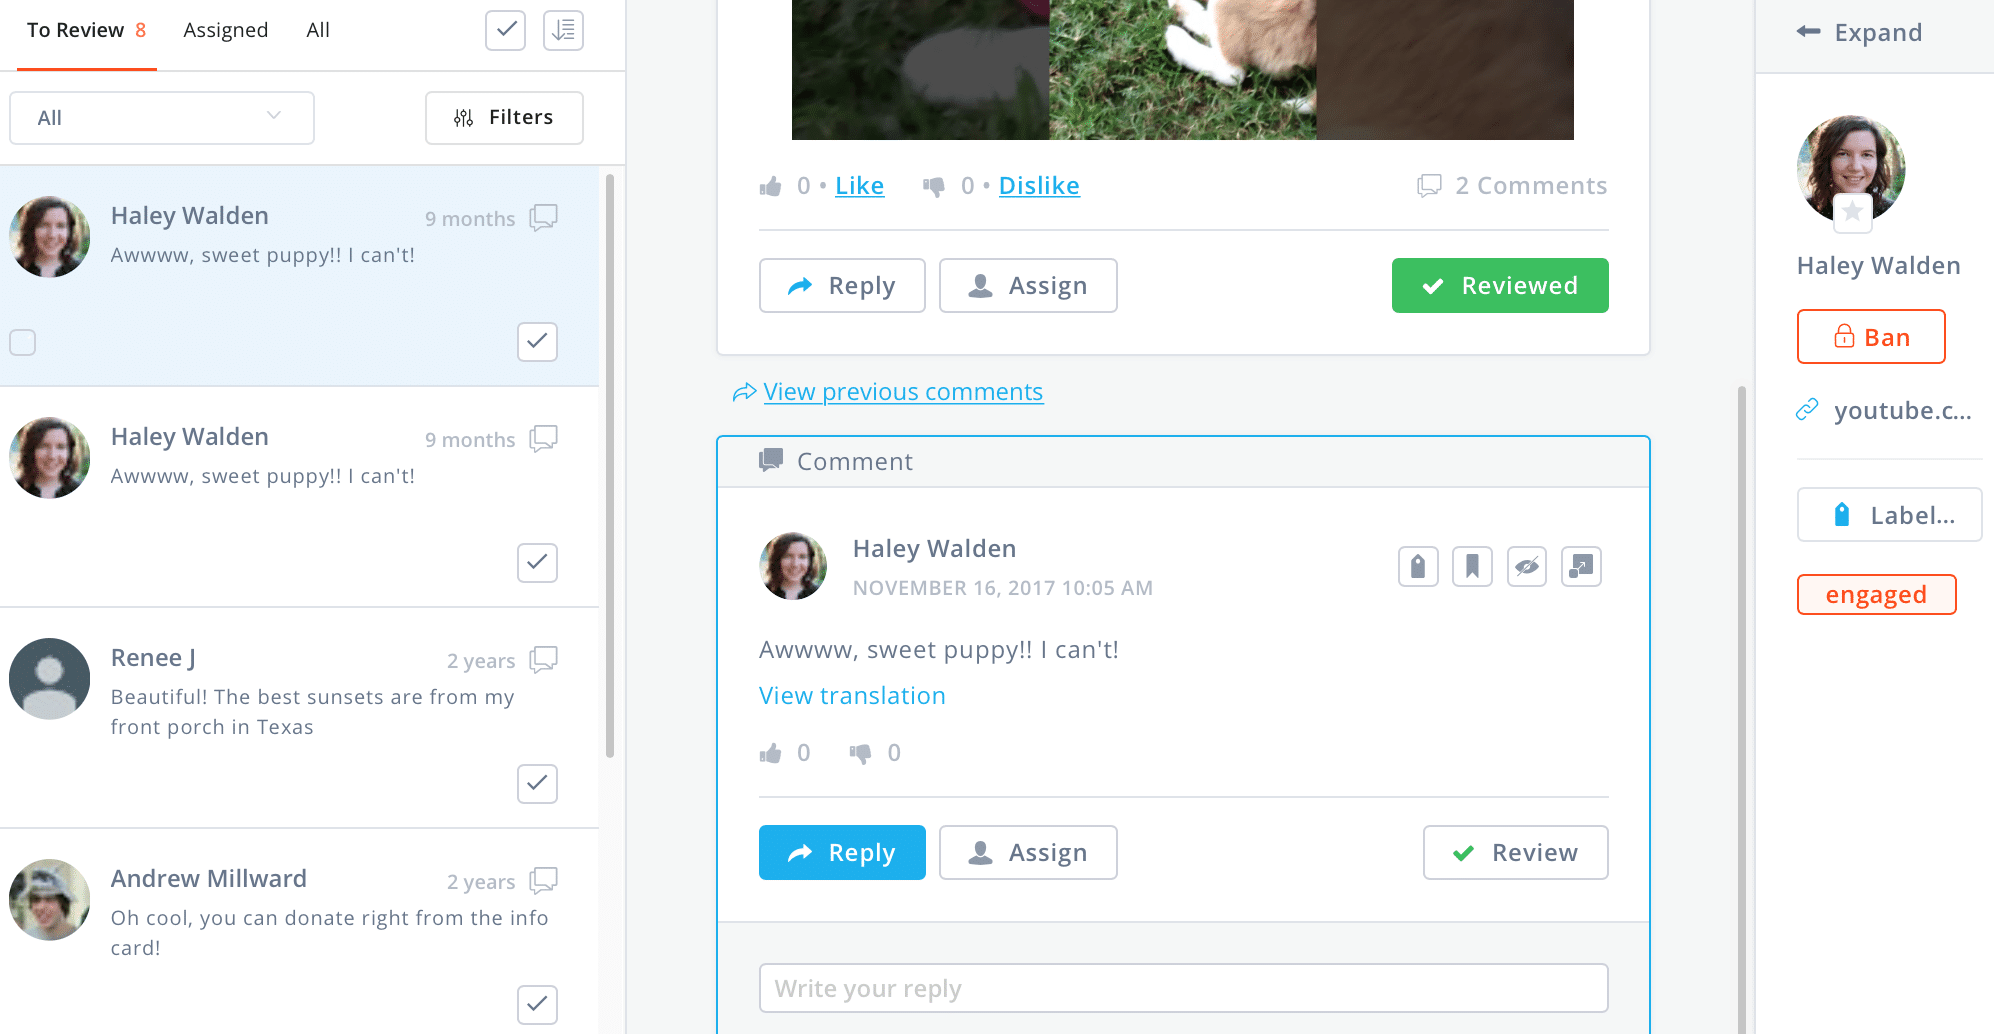Mark Renee J's comment as reviewed
Image resolution: width=1994 pixels, height=1034 pixels.
tap(537, 783)
